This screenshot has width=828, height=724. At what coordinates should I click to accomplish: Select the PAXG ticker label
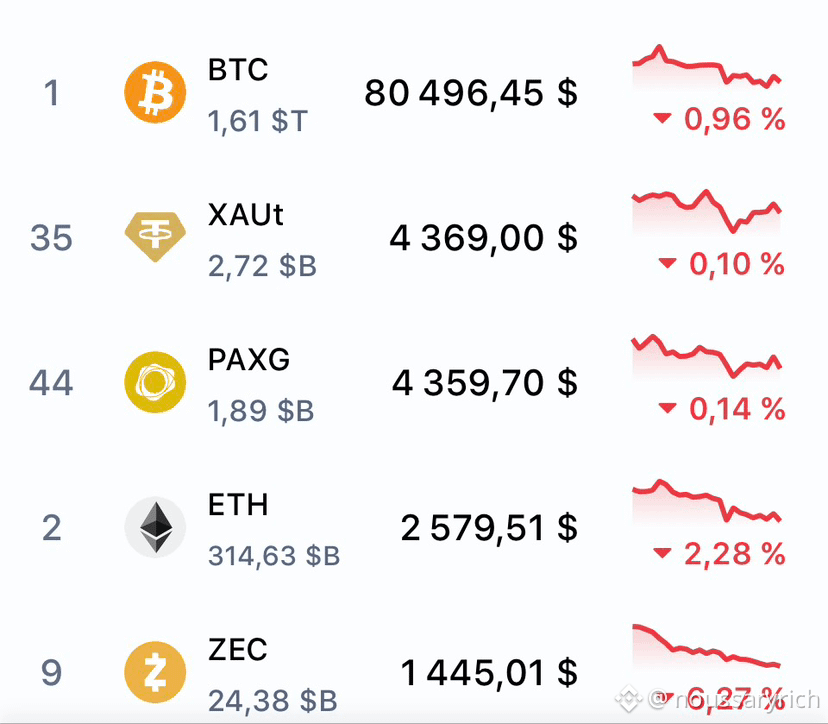click(249, 360)
